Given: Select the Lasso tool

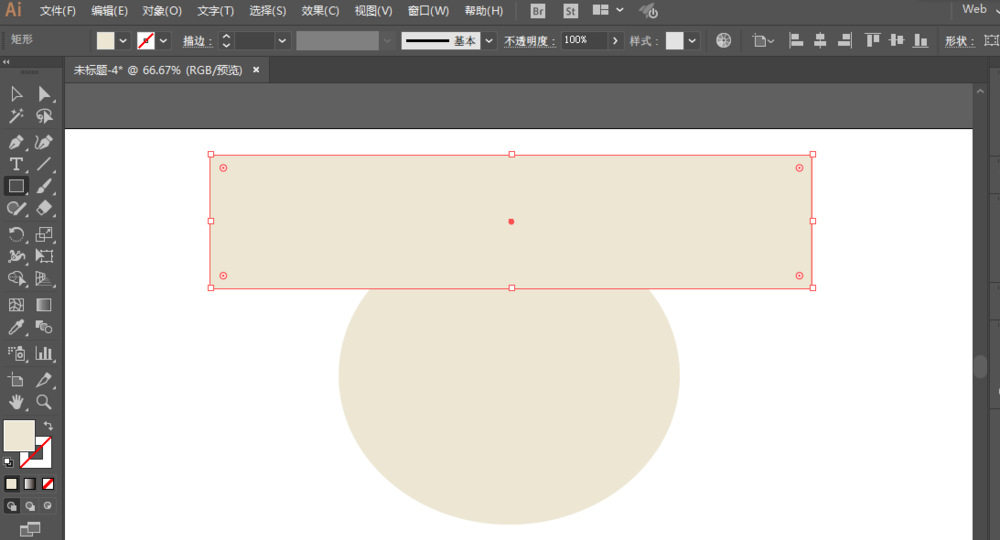Looking at the screenshot, I should point(44,116).
